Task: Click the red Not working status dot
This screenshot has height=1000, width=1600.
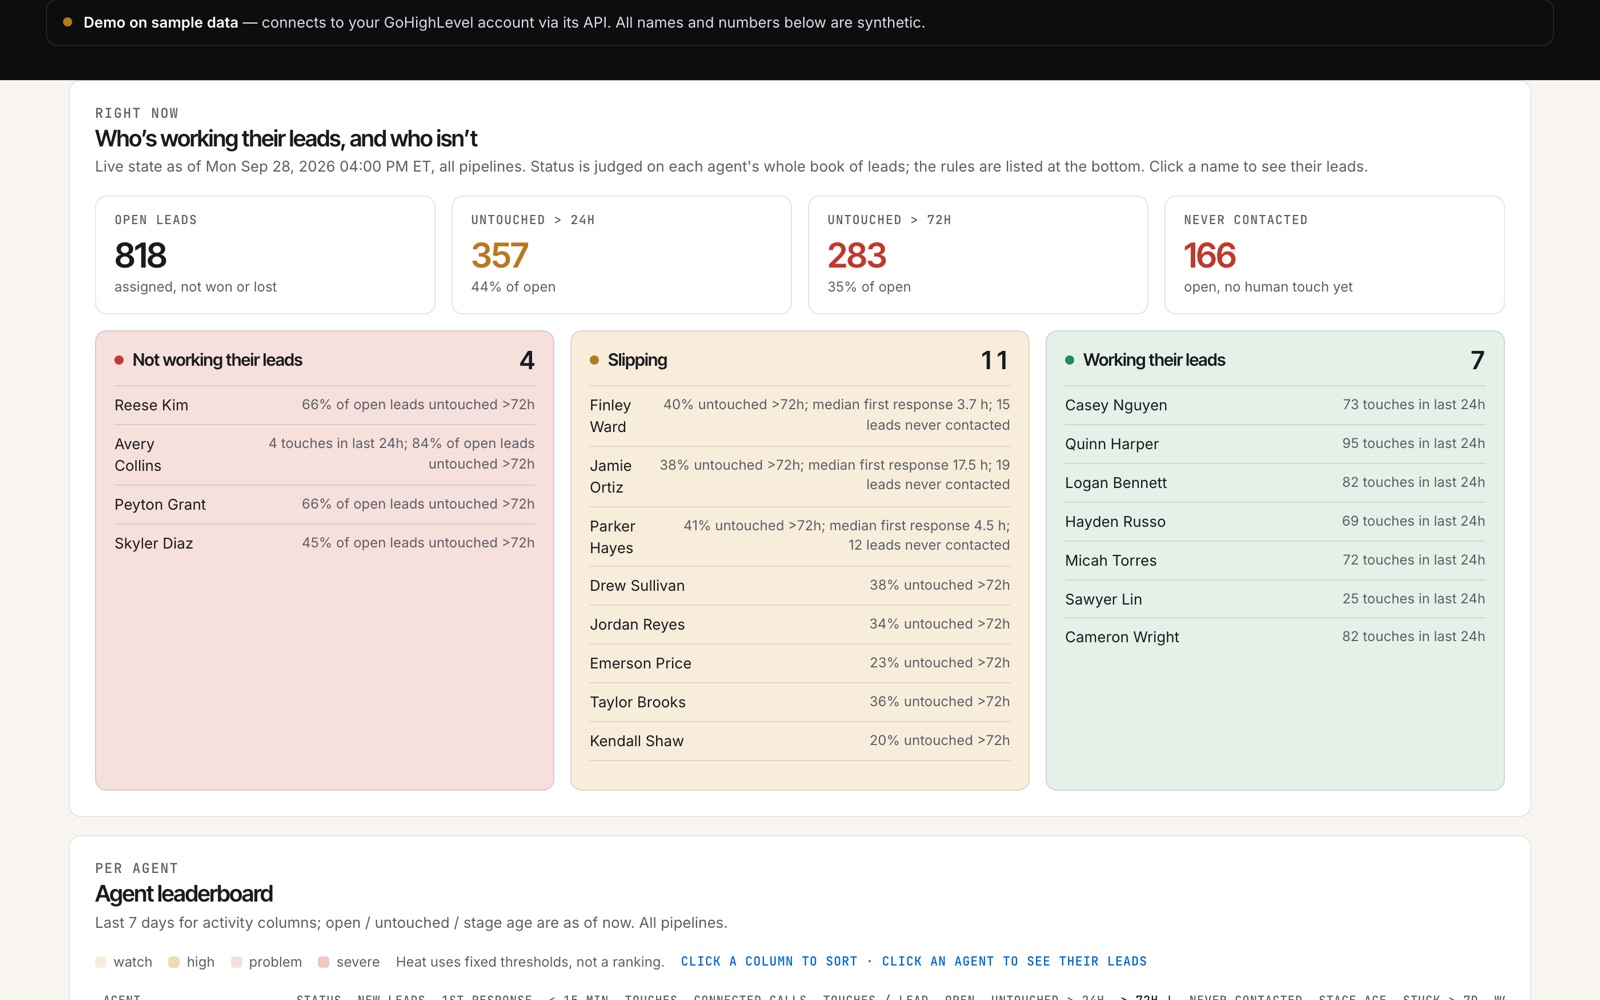Action: (119, 360)
